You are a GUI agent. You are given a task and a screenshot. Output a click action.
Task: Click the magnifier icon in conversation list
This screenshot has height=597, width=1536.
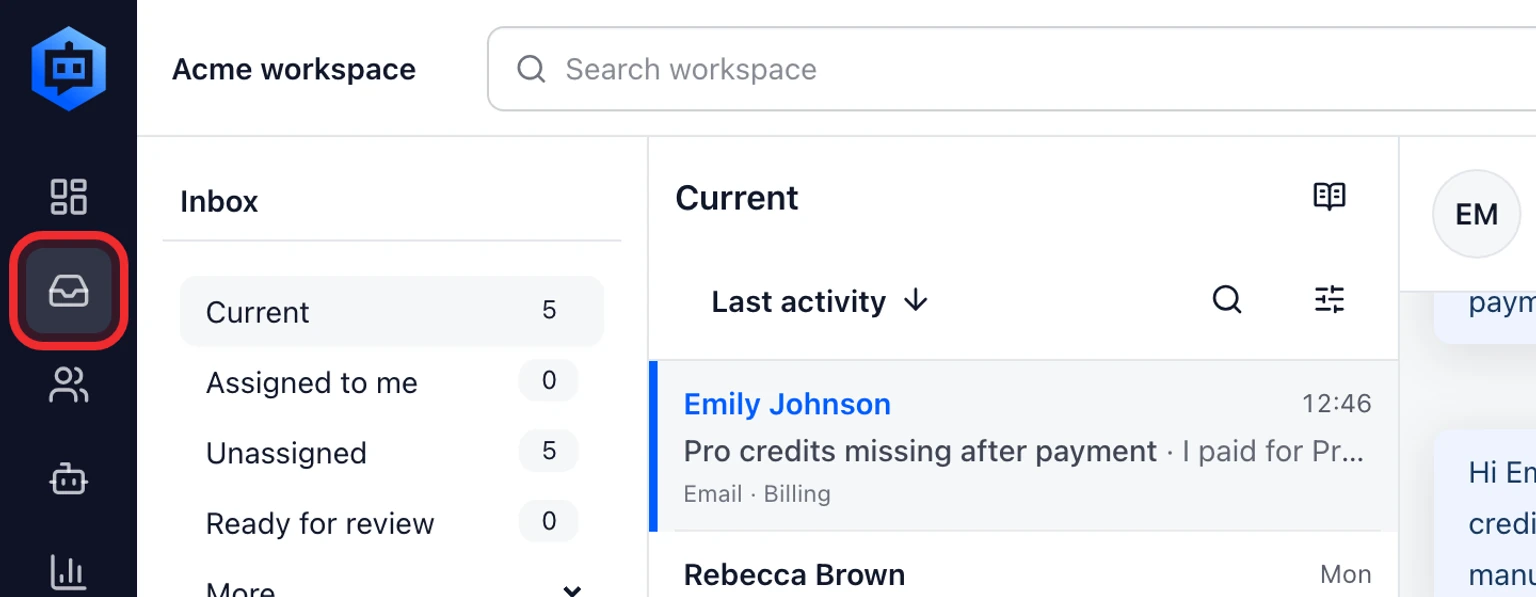1227,299
